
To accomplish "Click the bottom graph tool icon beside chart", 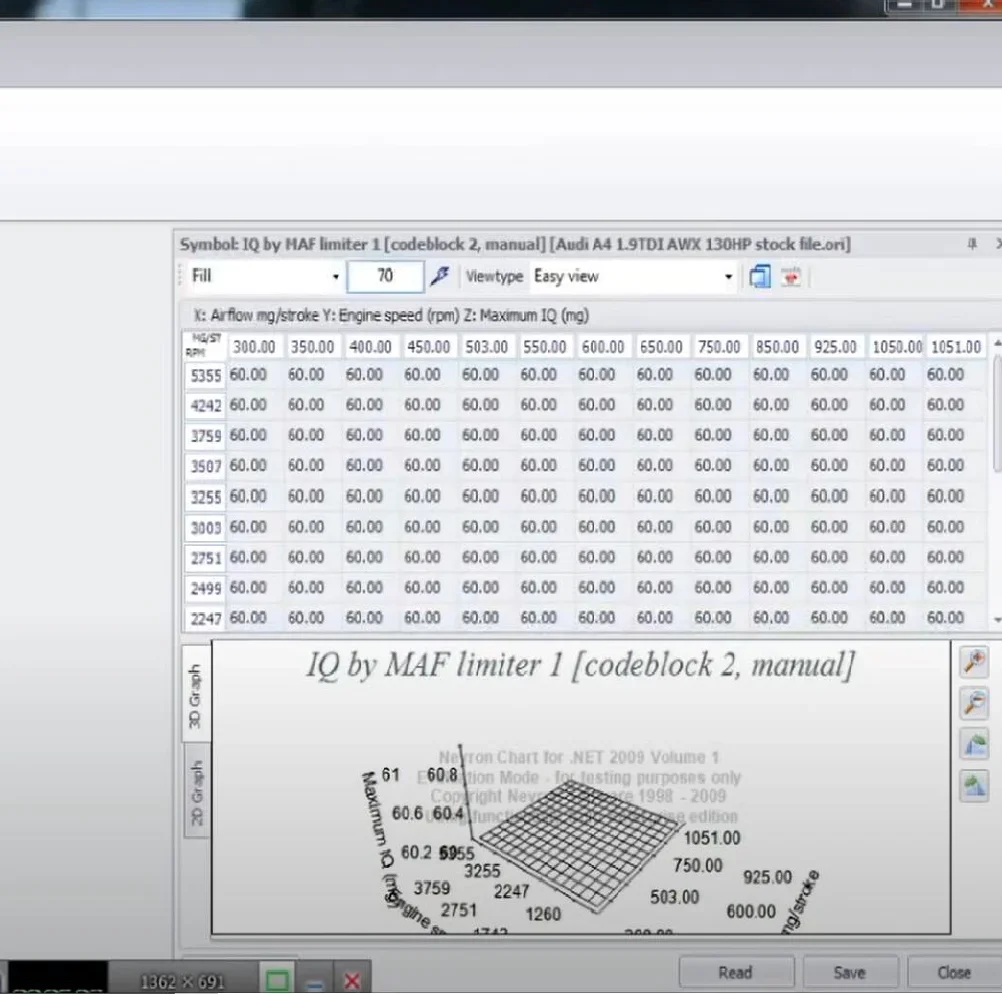I will (974, 786).
